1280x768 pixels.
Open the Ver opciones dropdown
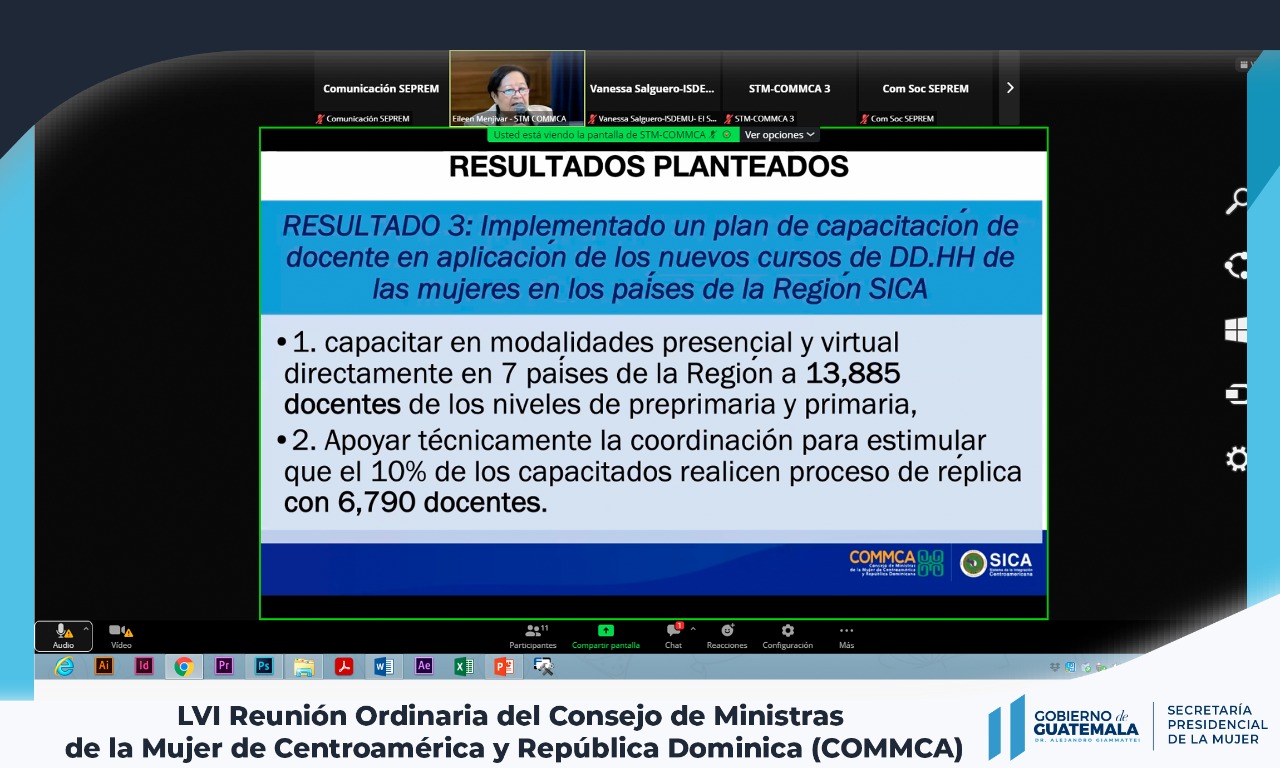point(779,134)
